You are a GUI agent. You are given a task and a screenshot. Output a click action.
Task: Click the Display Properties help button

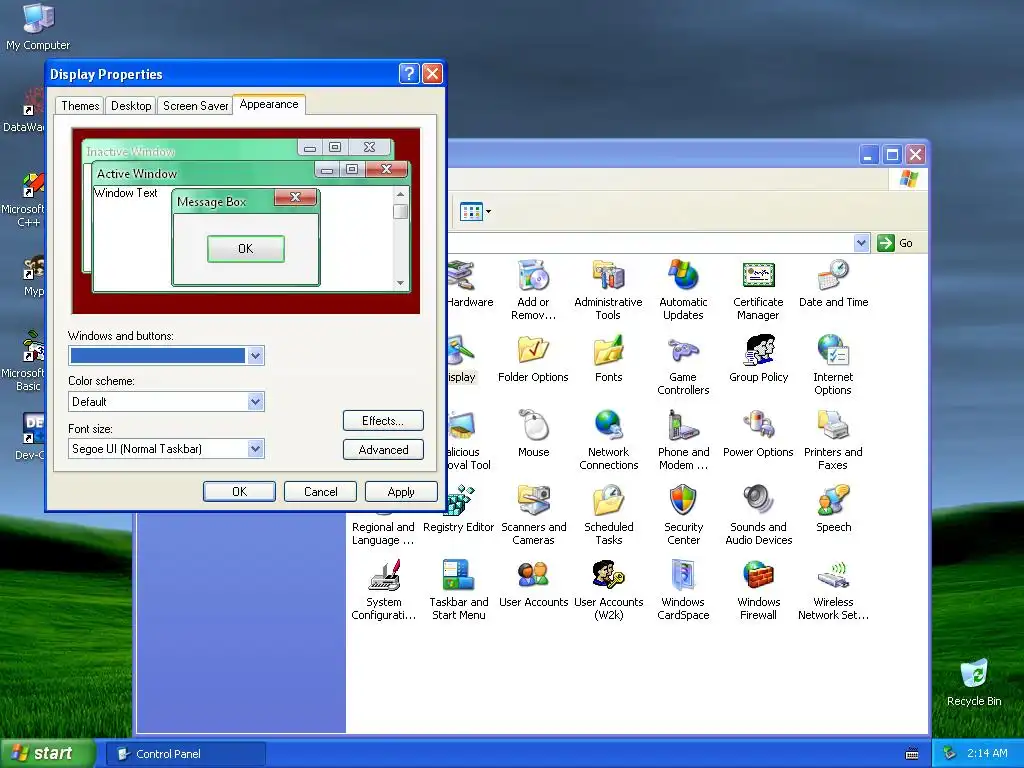click(x=409, y=74)
